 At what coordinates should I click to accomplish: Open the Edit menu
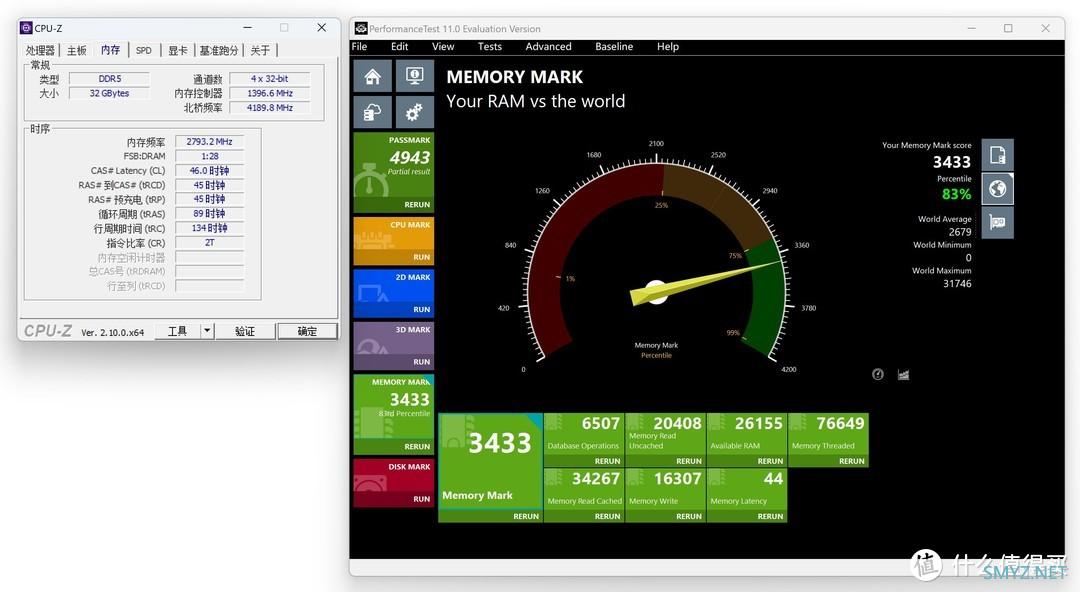pyautogui.click(x=399, y=46)
